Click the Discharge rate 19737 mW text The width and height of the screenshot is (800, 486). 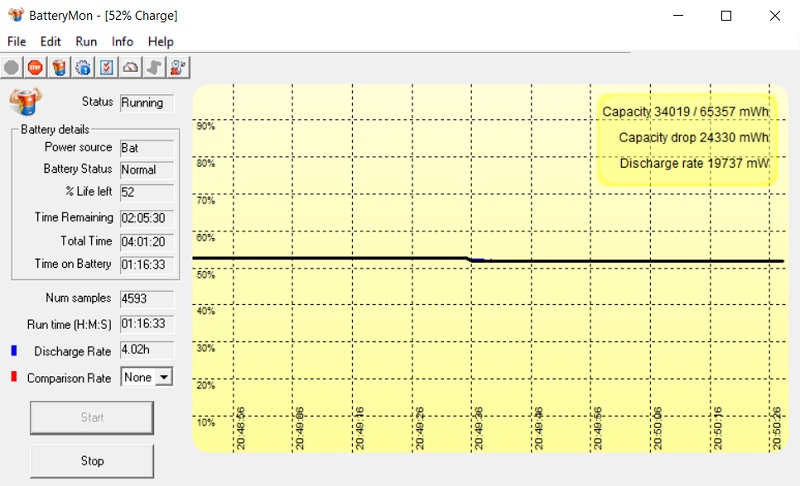(695, 163)
